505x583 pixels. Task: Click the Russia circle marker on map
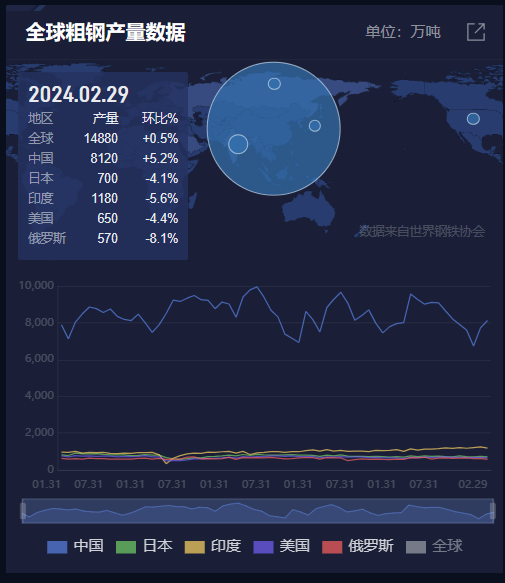274,84
